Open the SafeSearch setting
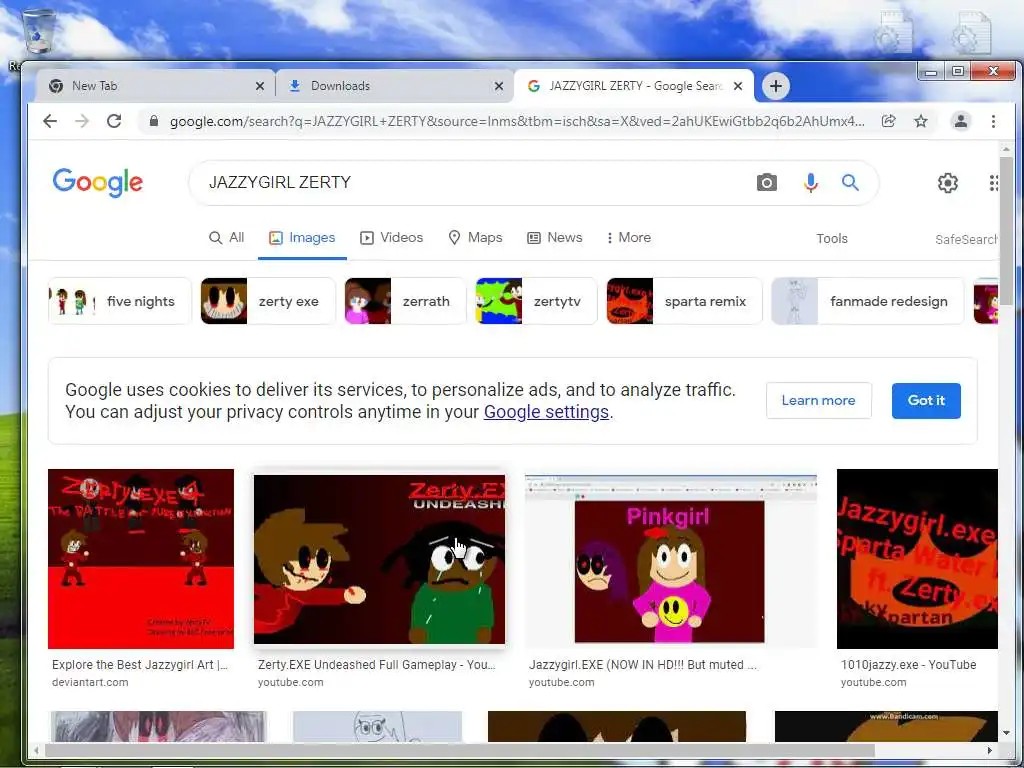Image resolution: width=1024 pixels, height=768 pixels. pyautogui.click(x=966, y=240)
